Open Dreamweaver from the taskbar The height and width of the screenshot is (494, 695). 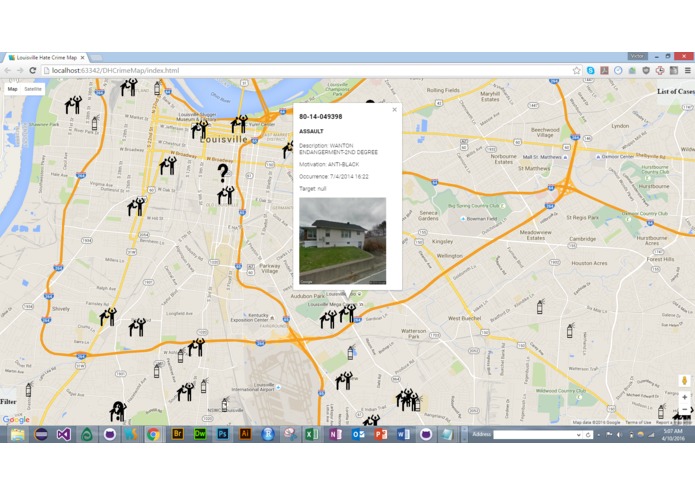coord(200,434)
